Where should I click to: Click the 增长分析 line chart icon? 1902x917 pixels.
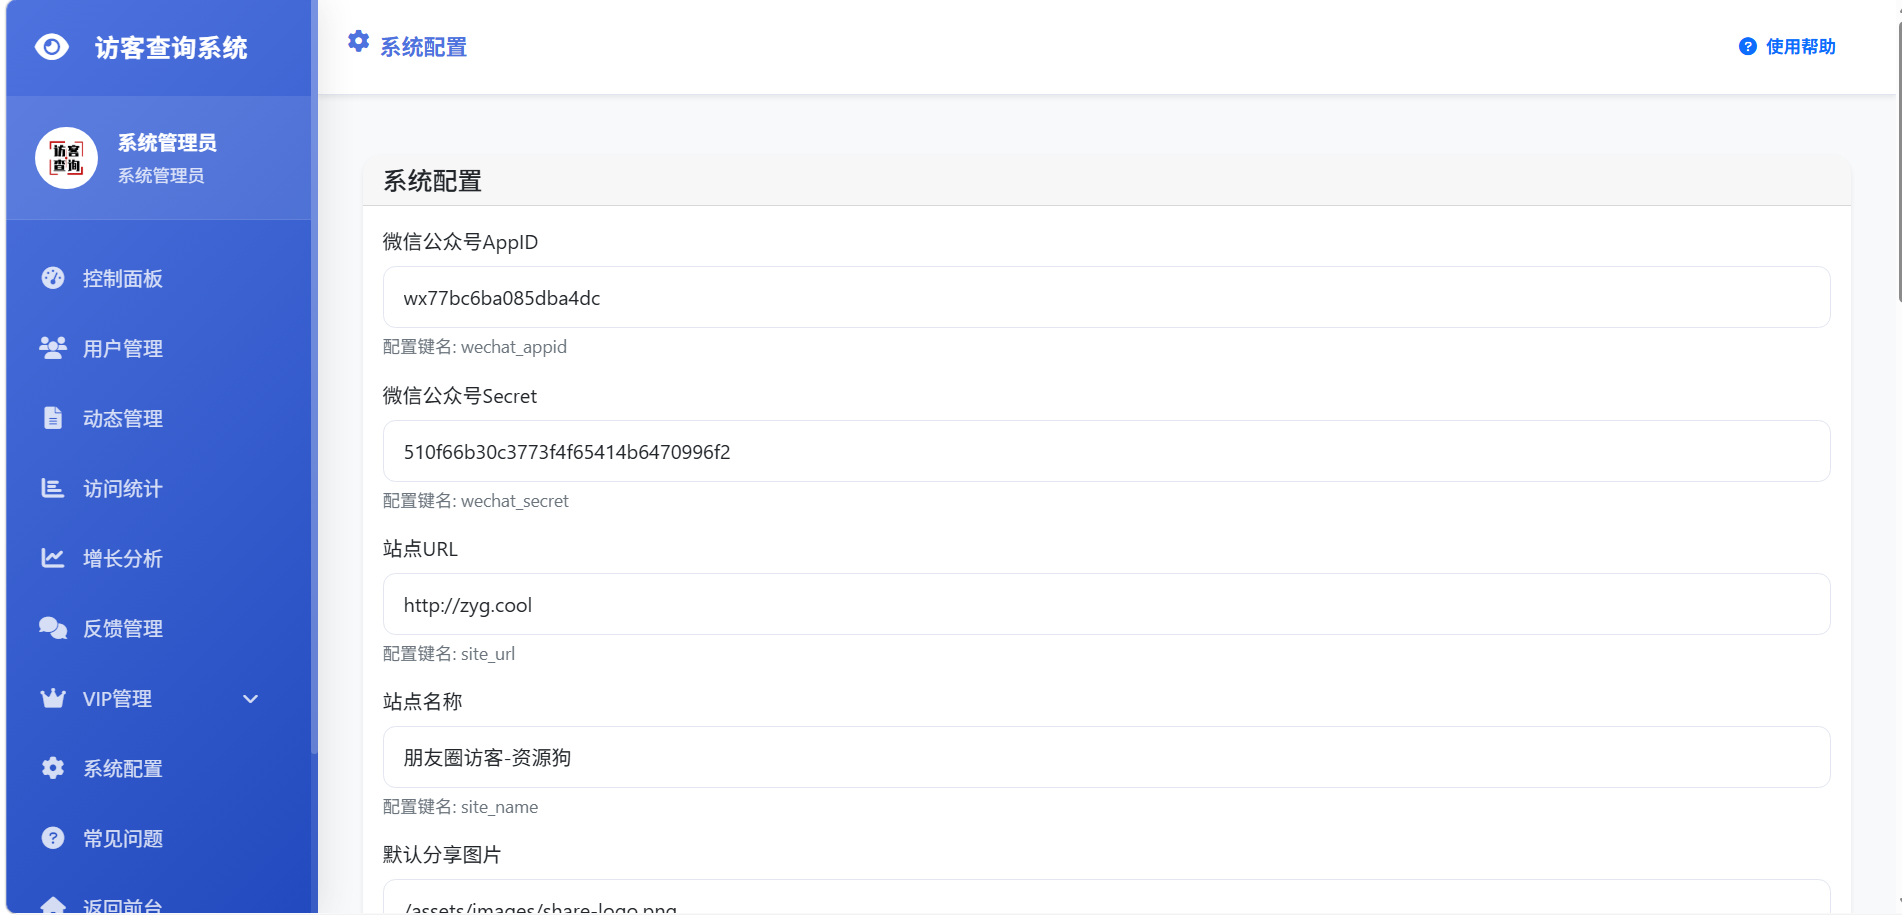coord(53,558)
